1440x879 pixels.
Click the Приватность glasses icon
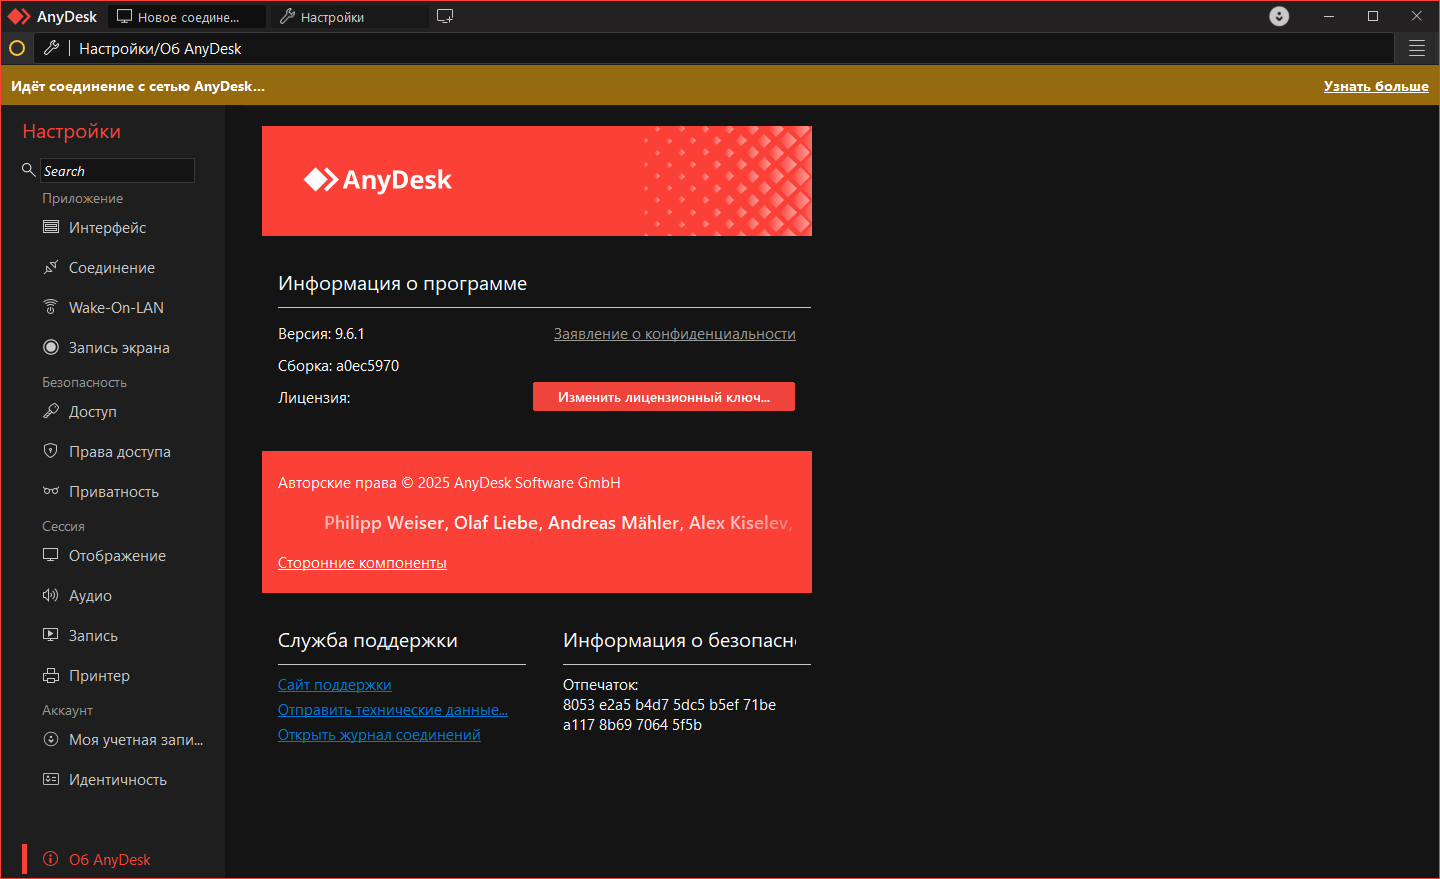click(x=51, y=491)
